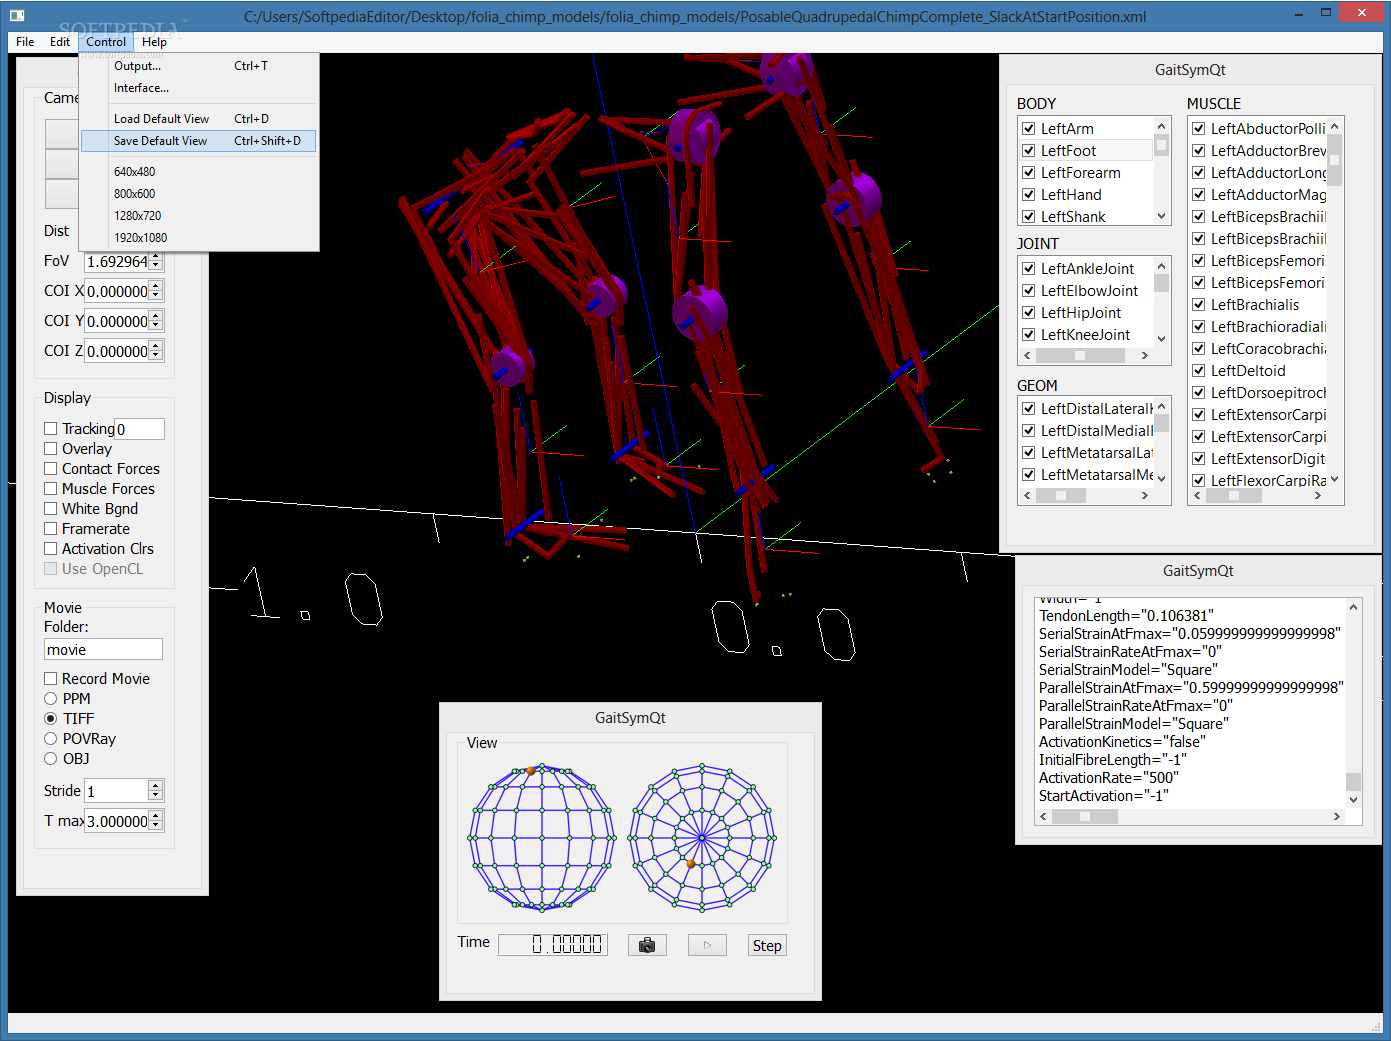This screenshot has height=1041, width=1391.
Task: Toggle Activation Clrs checkbox
Action: pos(51,549)
